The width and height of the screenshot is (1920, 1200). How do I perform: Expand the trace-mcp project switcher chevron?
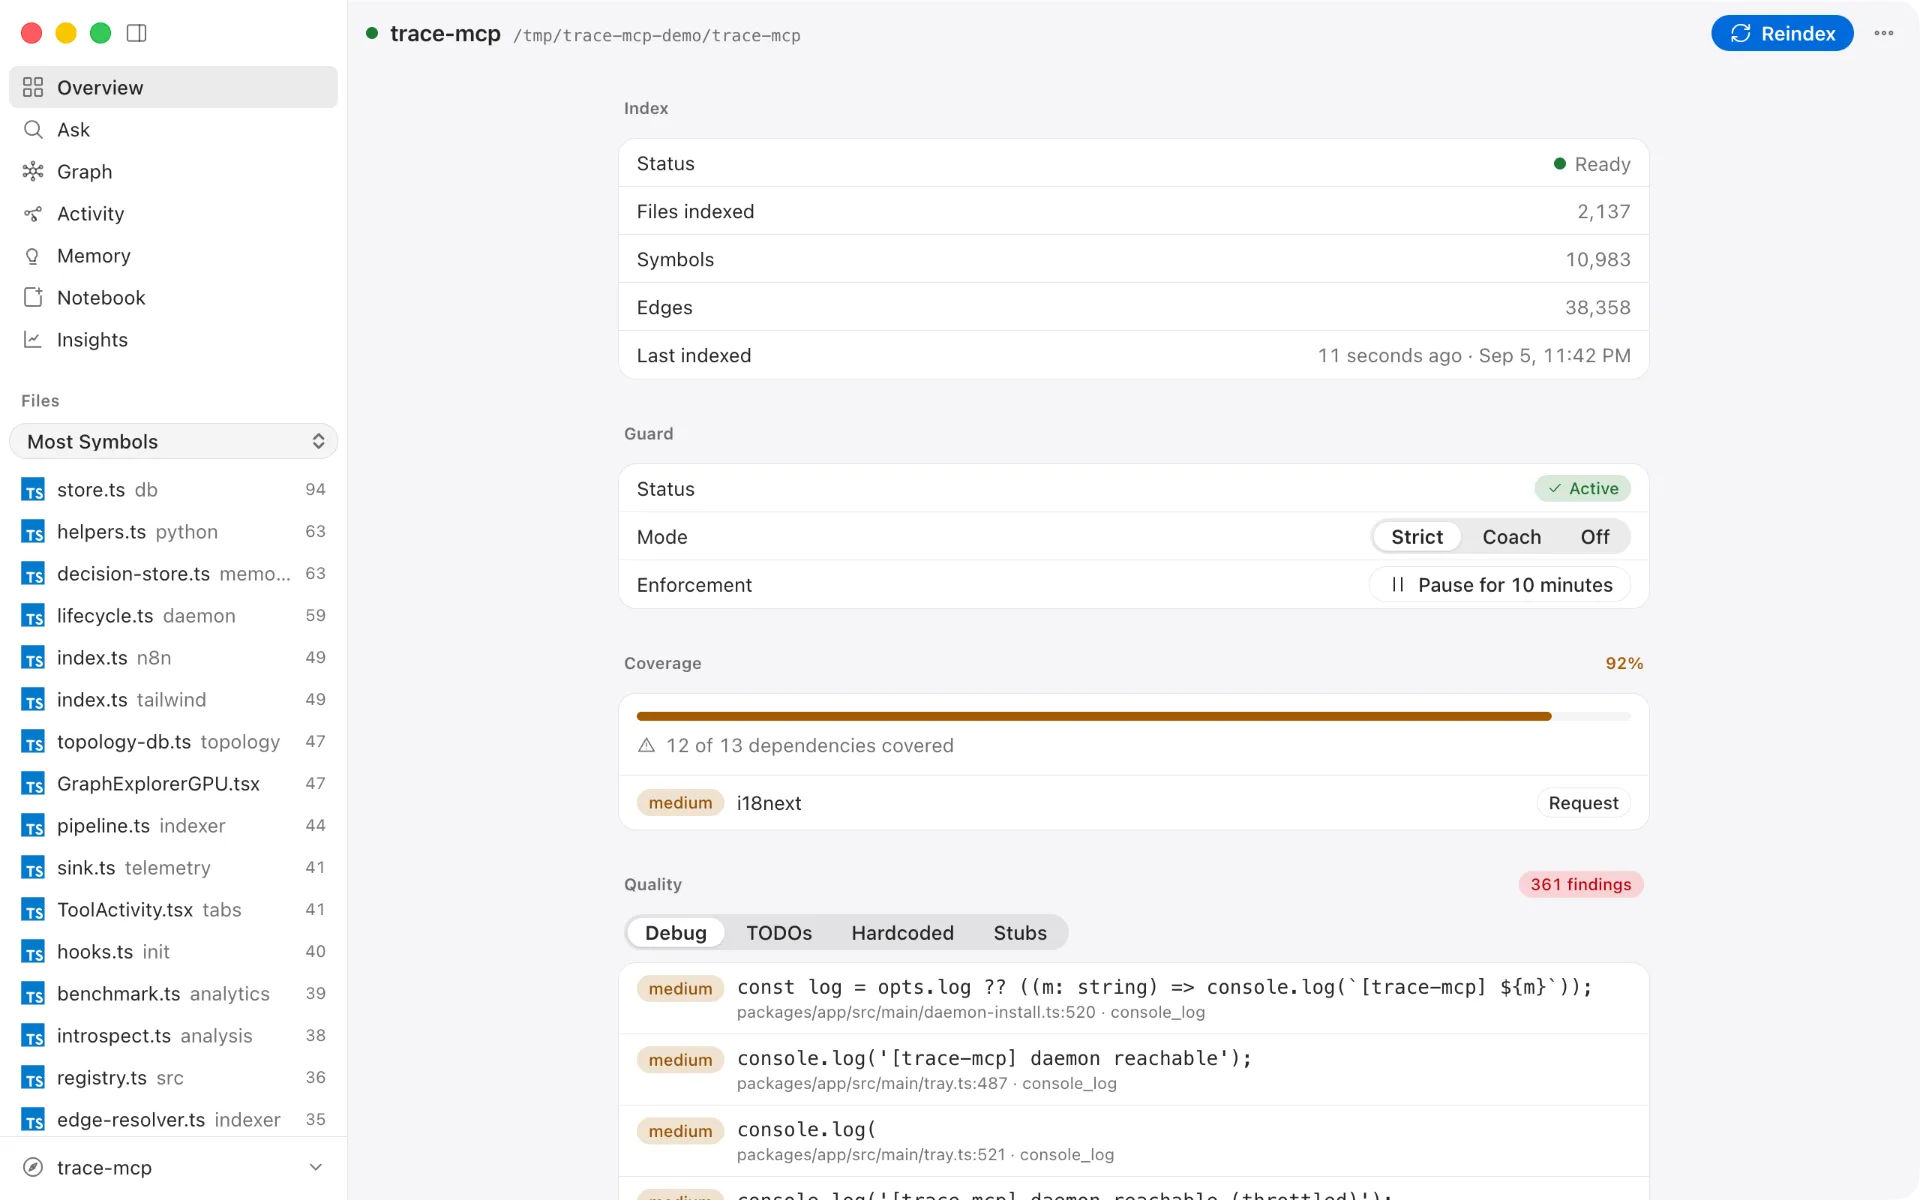[316, 1167]
